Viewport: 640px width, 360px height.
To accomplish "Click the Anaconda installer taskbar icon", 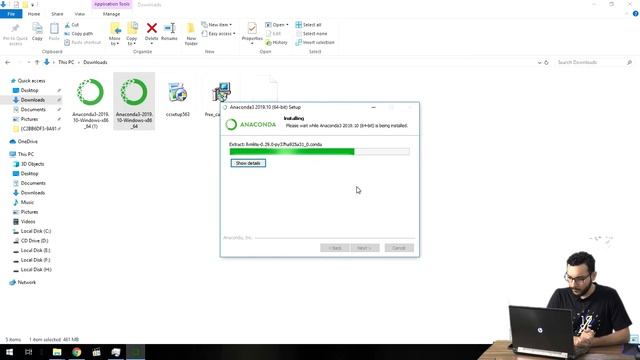I will coord(135,352).
